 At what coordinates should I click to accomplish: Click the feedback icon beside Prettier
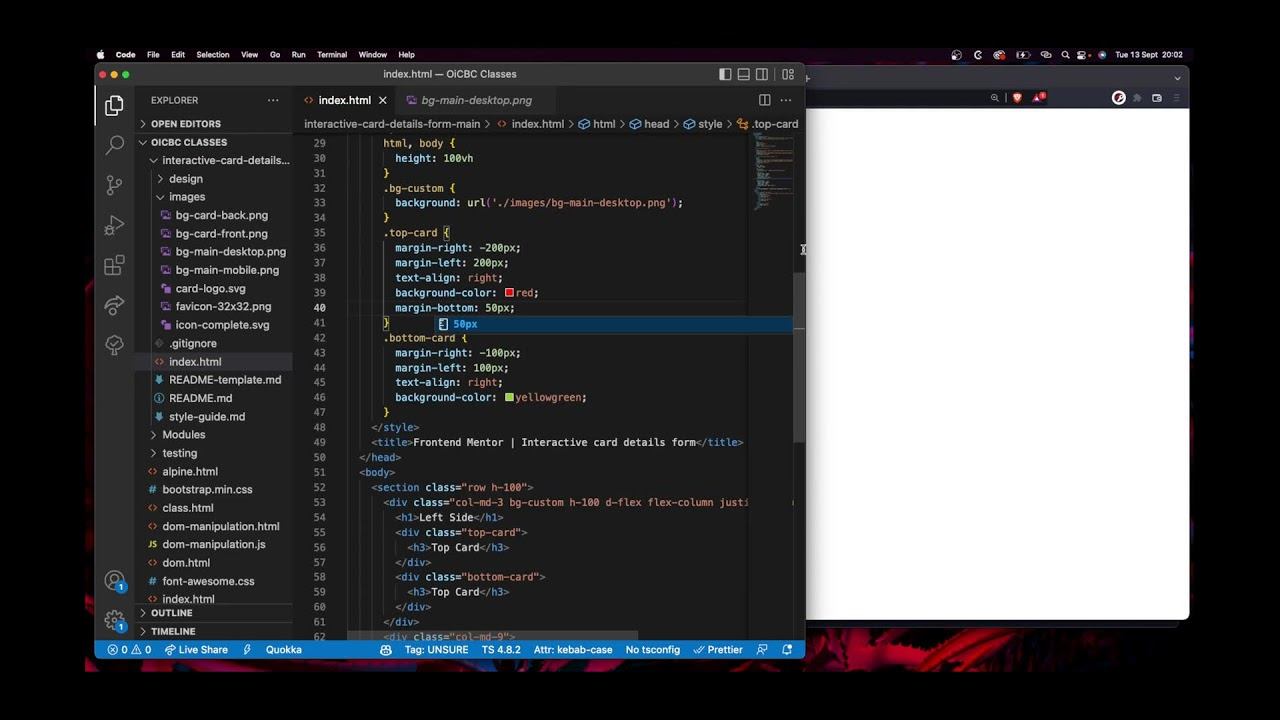(x=762, y=650)
